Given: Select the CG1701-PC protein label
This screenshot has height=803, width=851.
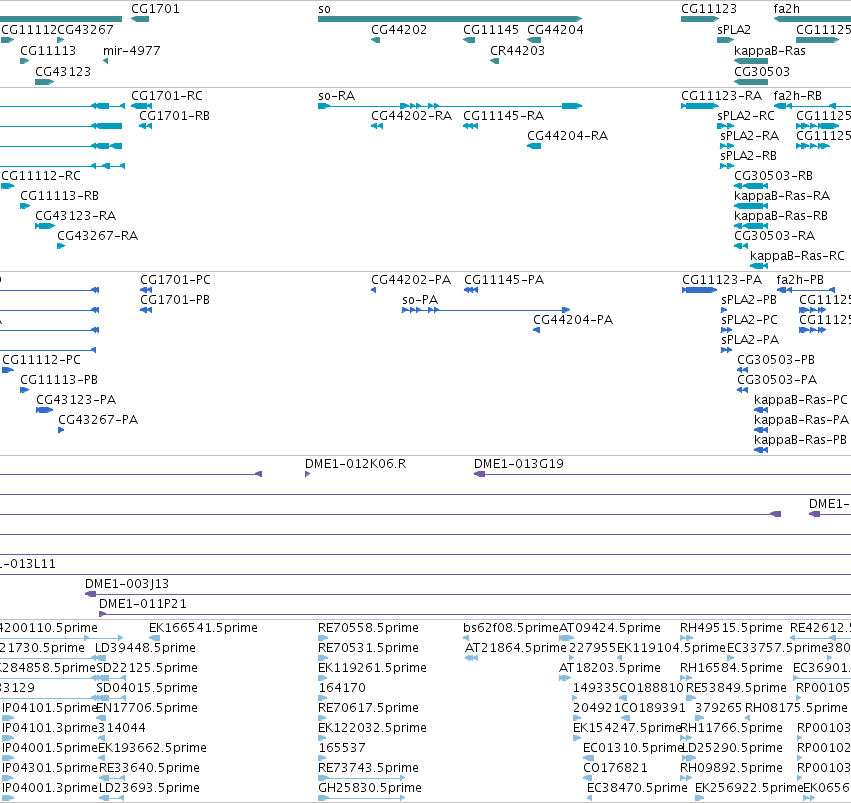Looking at the screenshot, I should (175, 280).
